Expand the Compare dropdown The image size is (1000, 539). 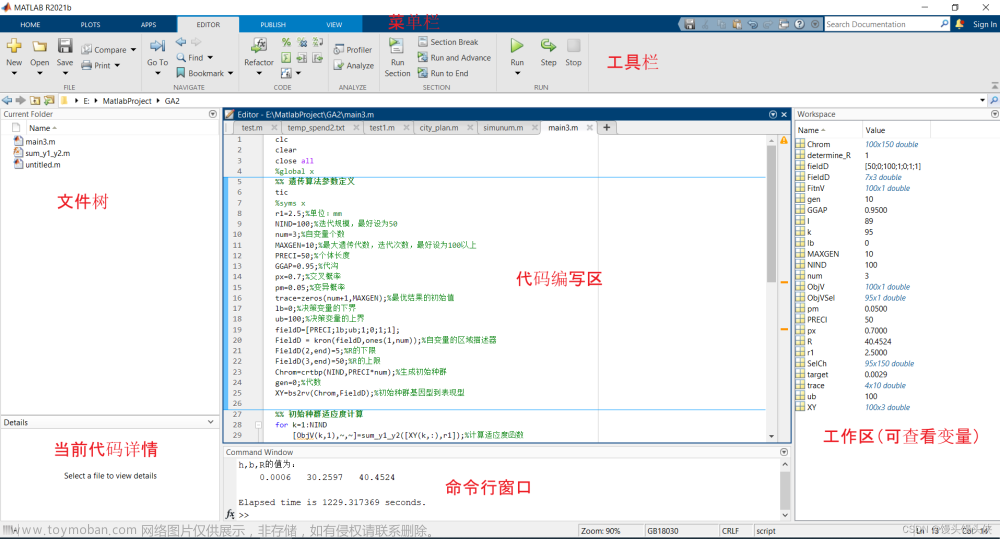133,50
